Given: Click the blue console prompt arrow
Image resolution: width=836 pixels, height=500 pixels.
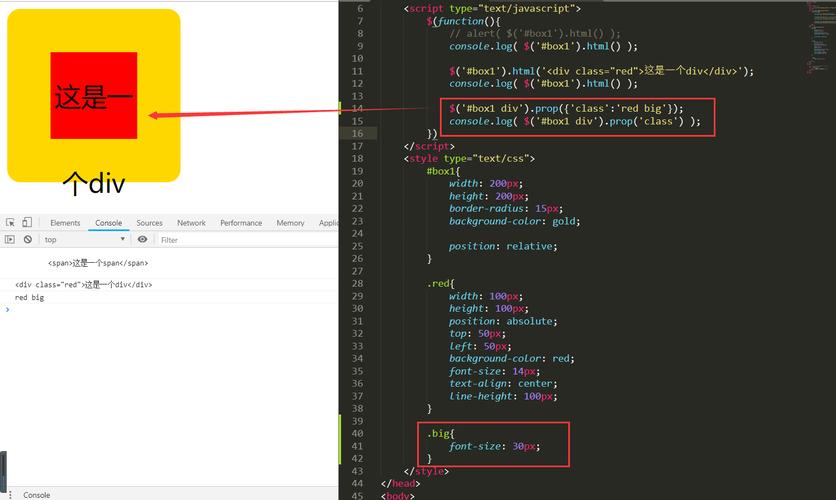Looking at the screenshot, I should (x=8, y=310).
